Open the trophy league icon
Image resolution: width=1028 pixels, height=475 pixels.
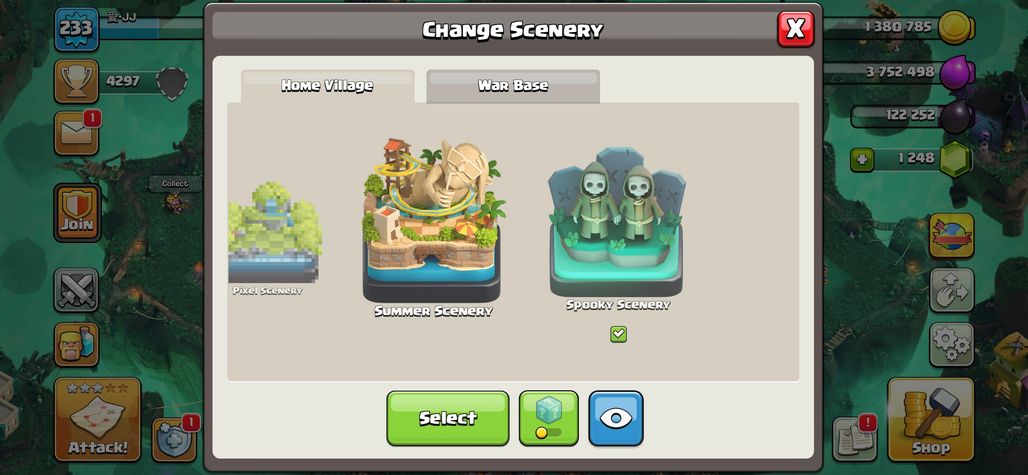tap(76, 81)
